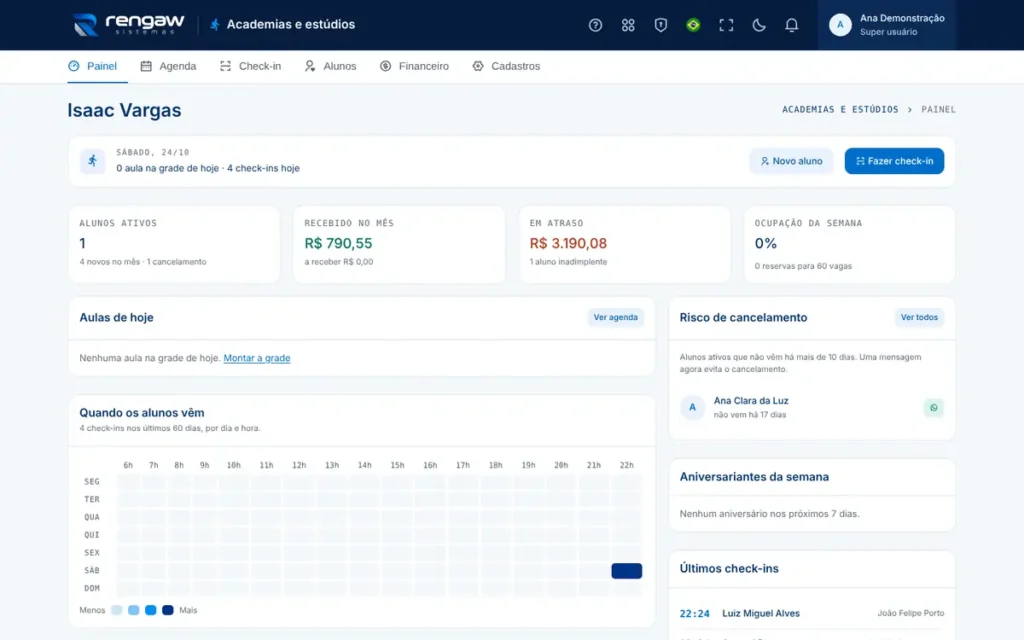Click the Cadastros gear icon
Image resolution: width=1024 pixels, height=640 pixels.
478,66
